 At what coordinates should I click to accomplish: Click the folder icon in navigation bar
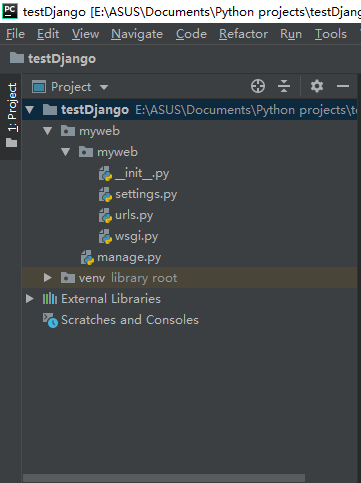point(17,58)
